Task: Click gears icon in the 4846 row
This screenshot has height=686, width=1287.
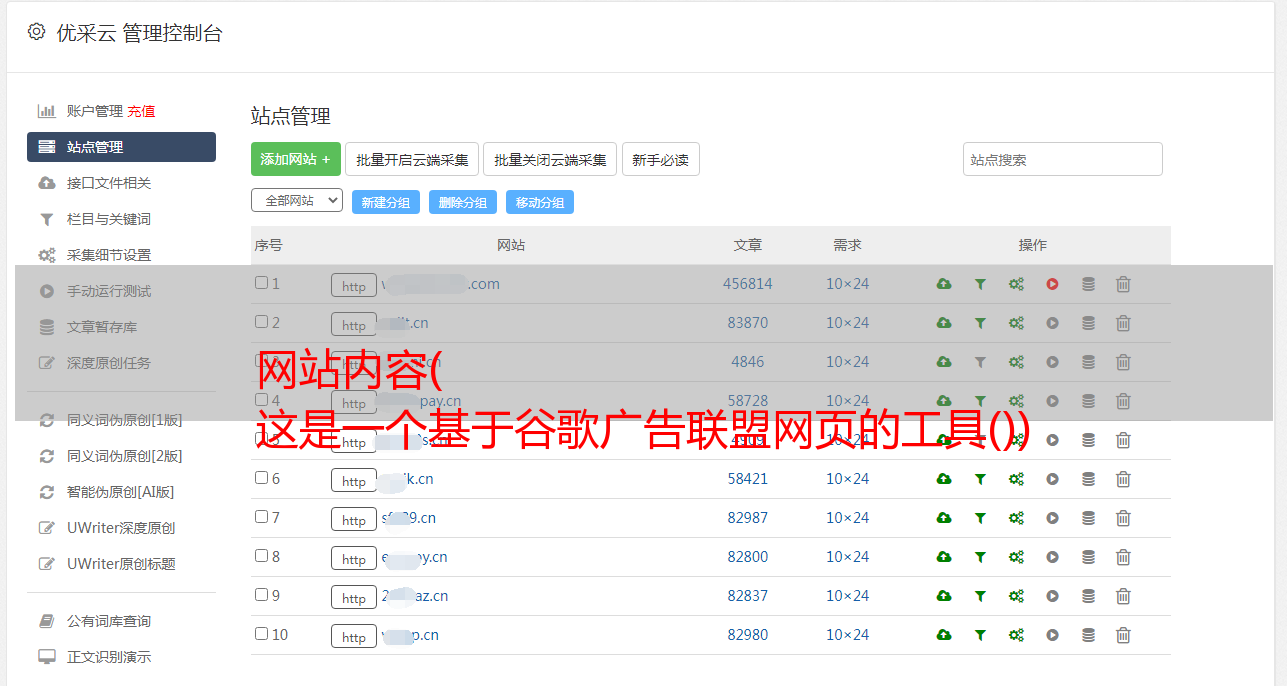Action: [x=1016, y=362]
